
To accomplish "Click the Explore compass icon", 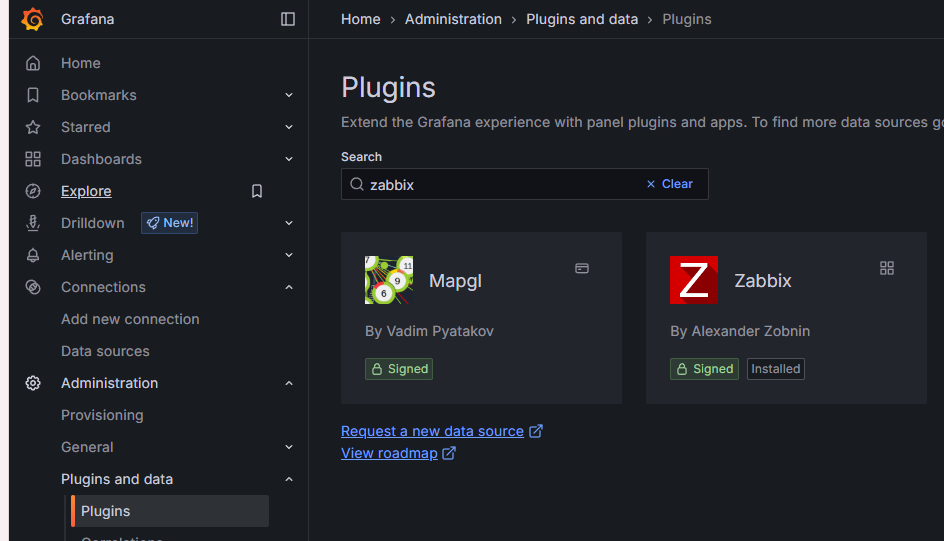I will (x=33, y=191).
